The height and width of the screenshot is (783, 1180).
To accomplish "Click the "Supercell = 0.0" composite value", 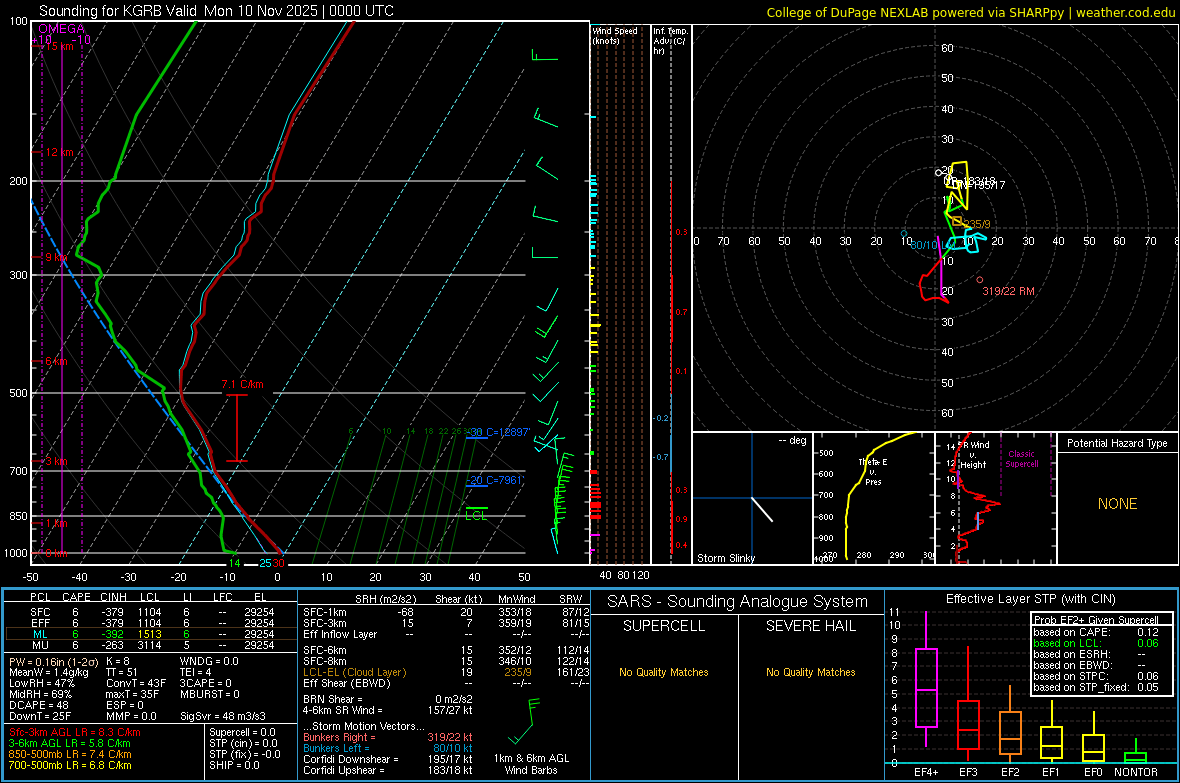I will [x=242, y=732].
